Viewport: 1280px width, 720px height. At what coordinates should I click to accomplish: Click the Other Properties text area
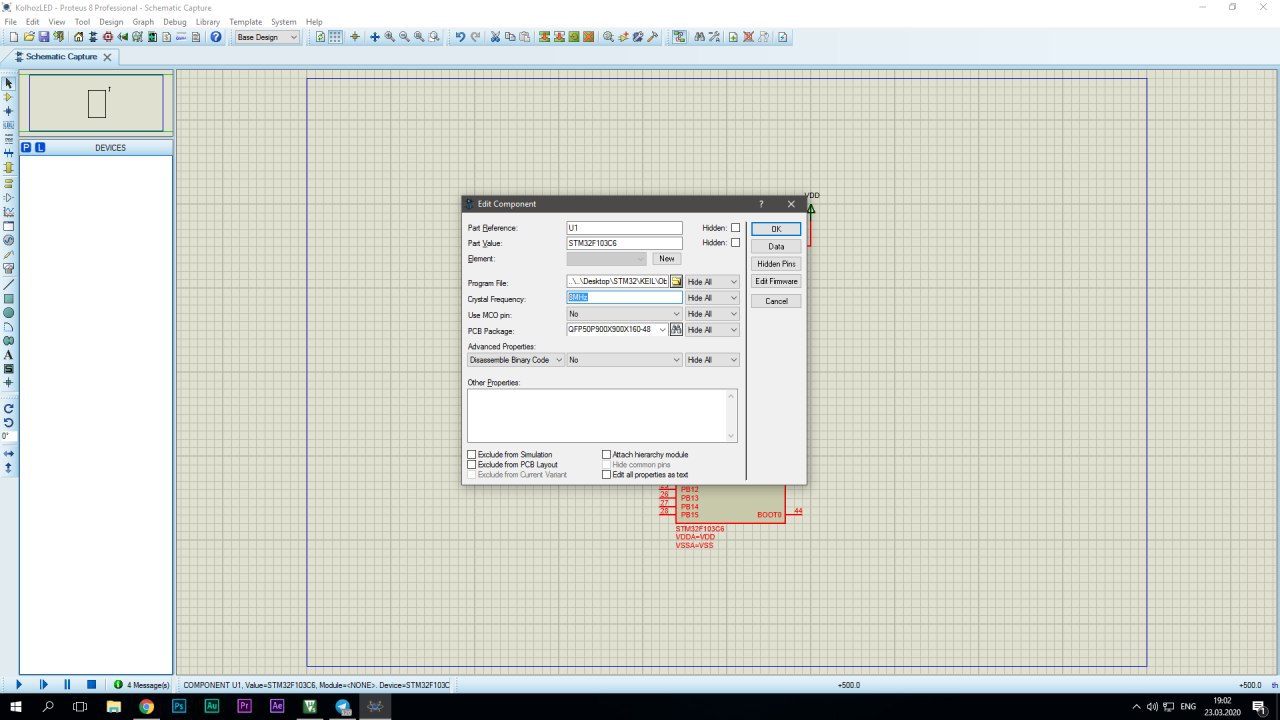click(602, 415)
